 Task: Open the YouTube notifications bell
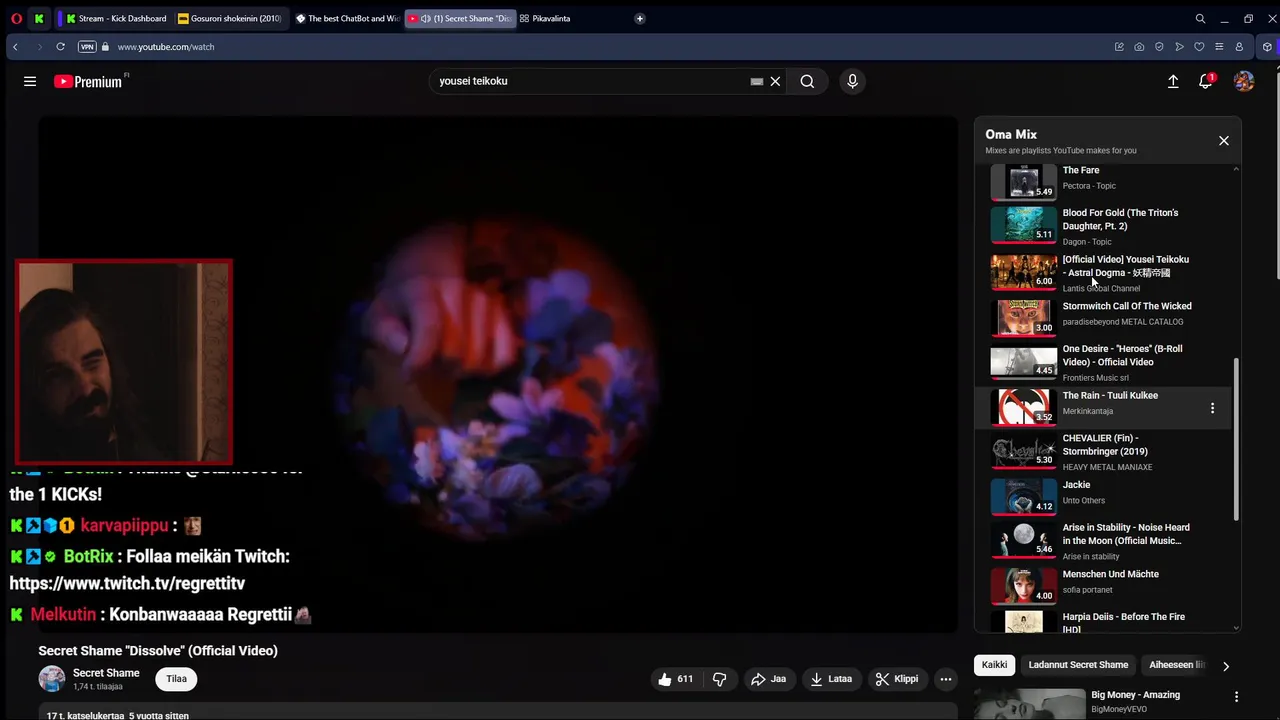[x=1206, y=81]
